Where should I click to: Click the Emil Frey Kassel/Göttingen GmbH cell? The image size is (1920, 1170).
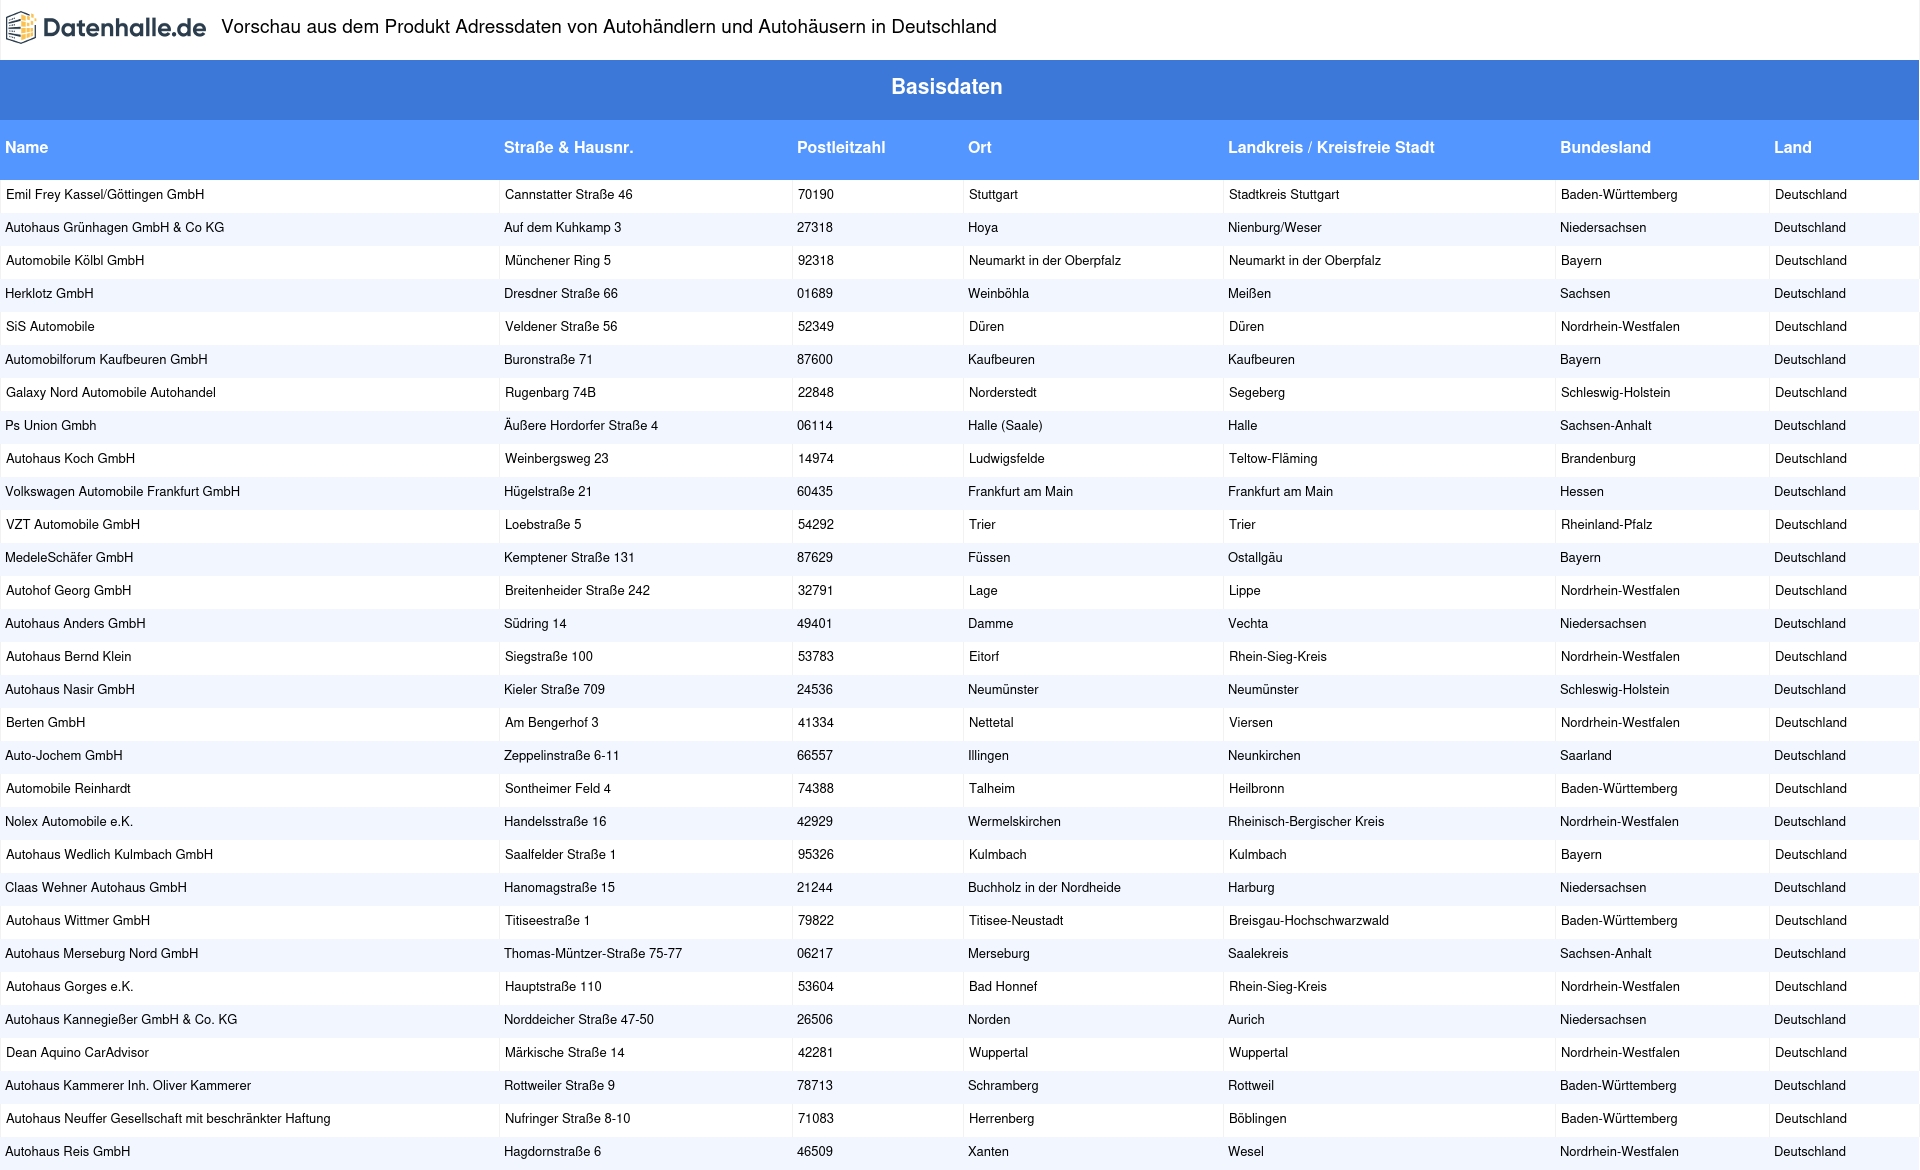tap(105, 195)
